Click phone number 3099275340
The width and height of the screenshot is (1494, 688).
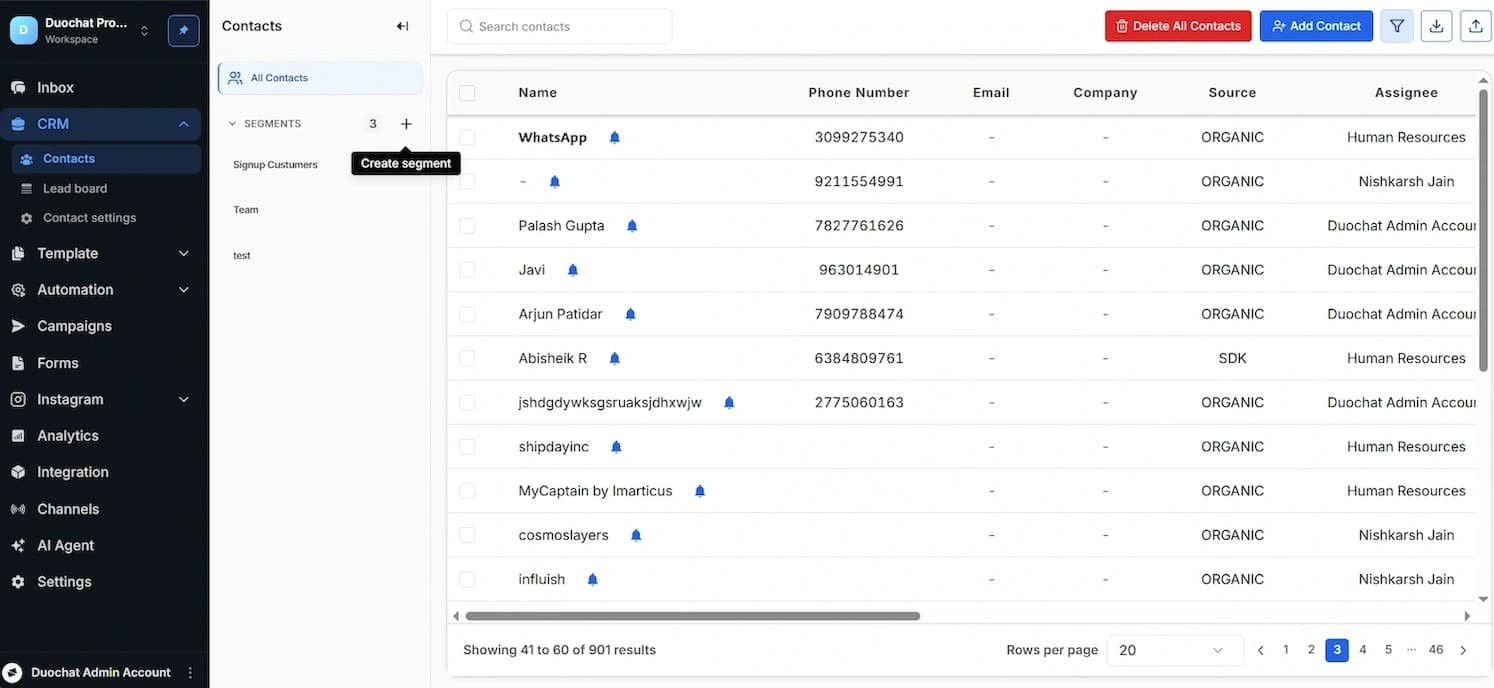coord(859,137)
